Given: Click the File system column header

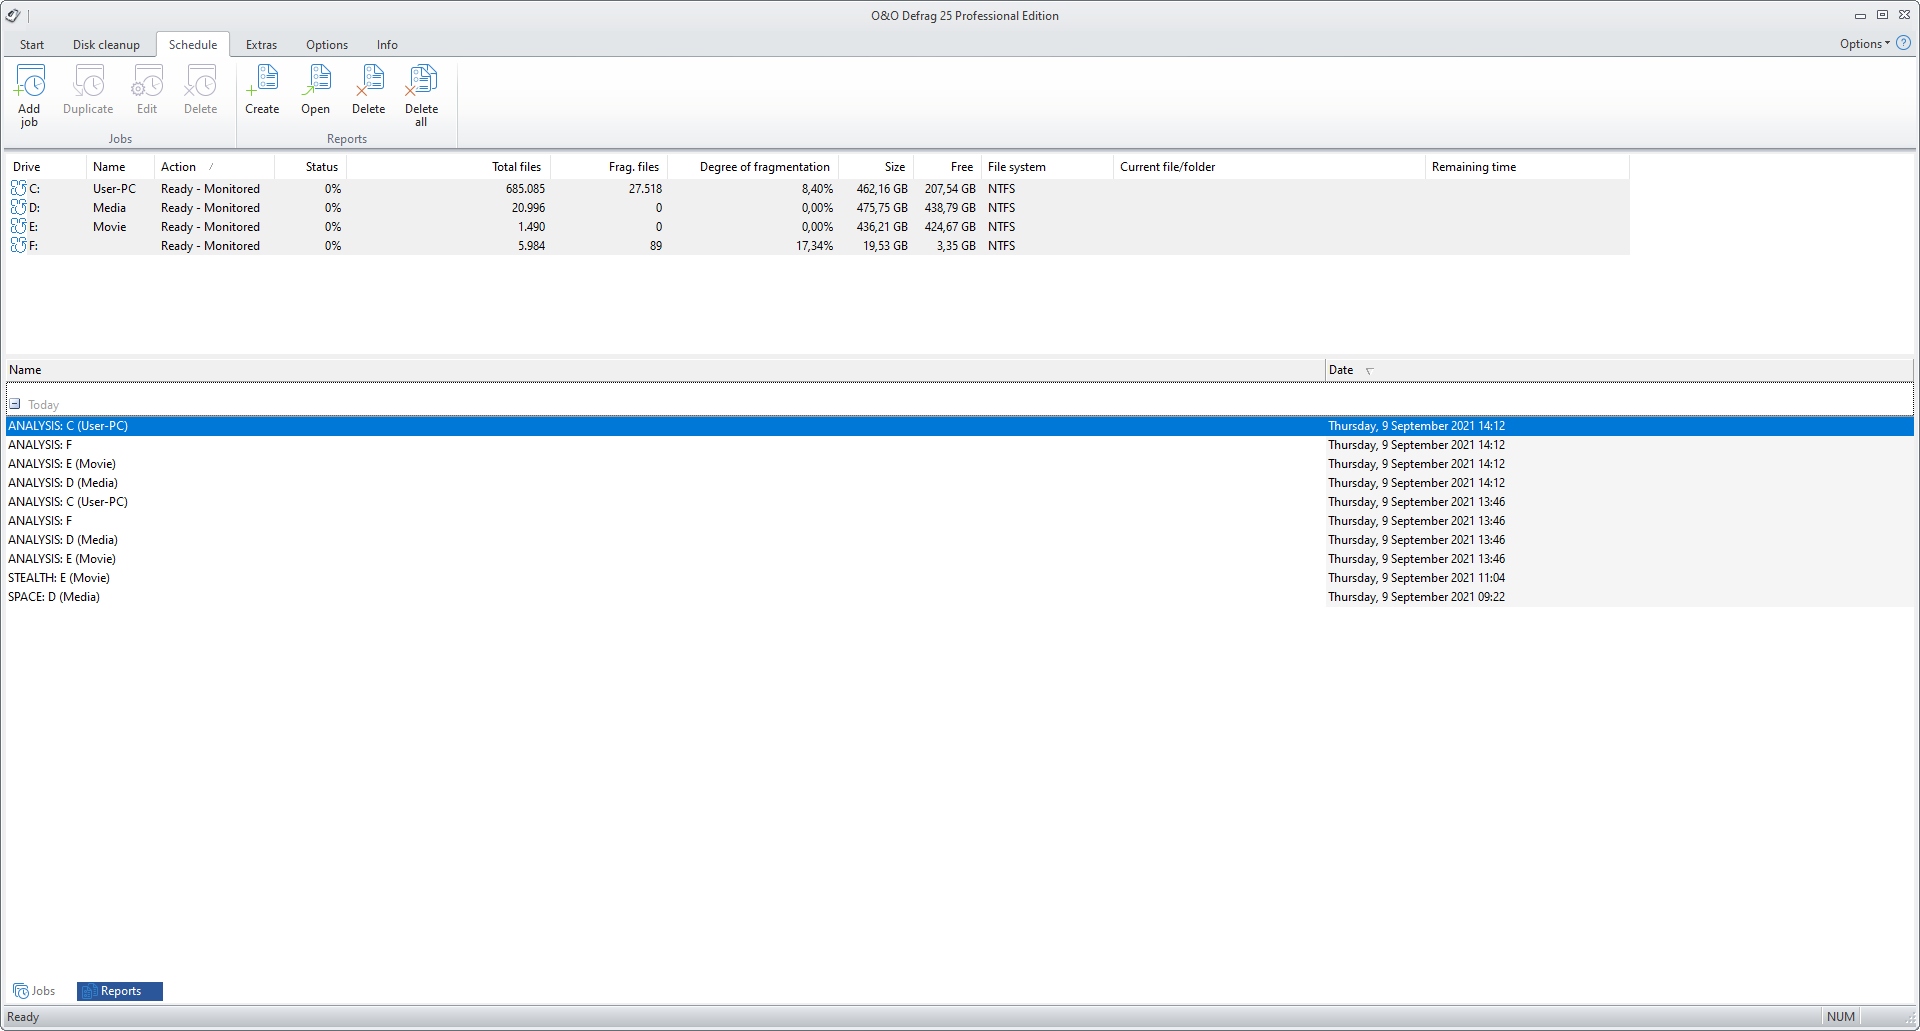Looking at the screenshot, I should (1047, 167).
